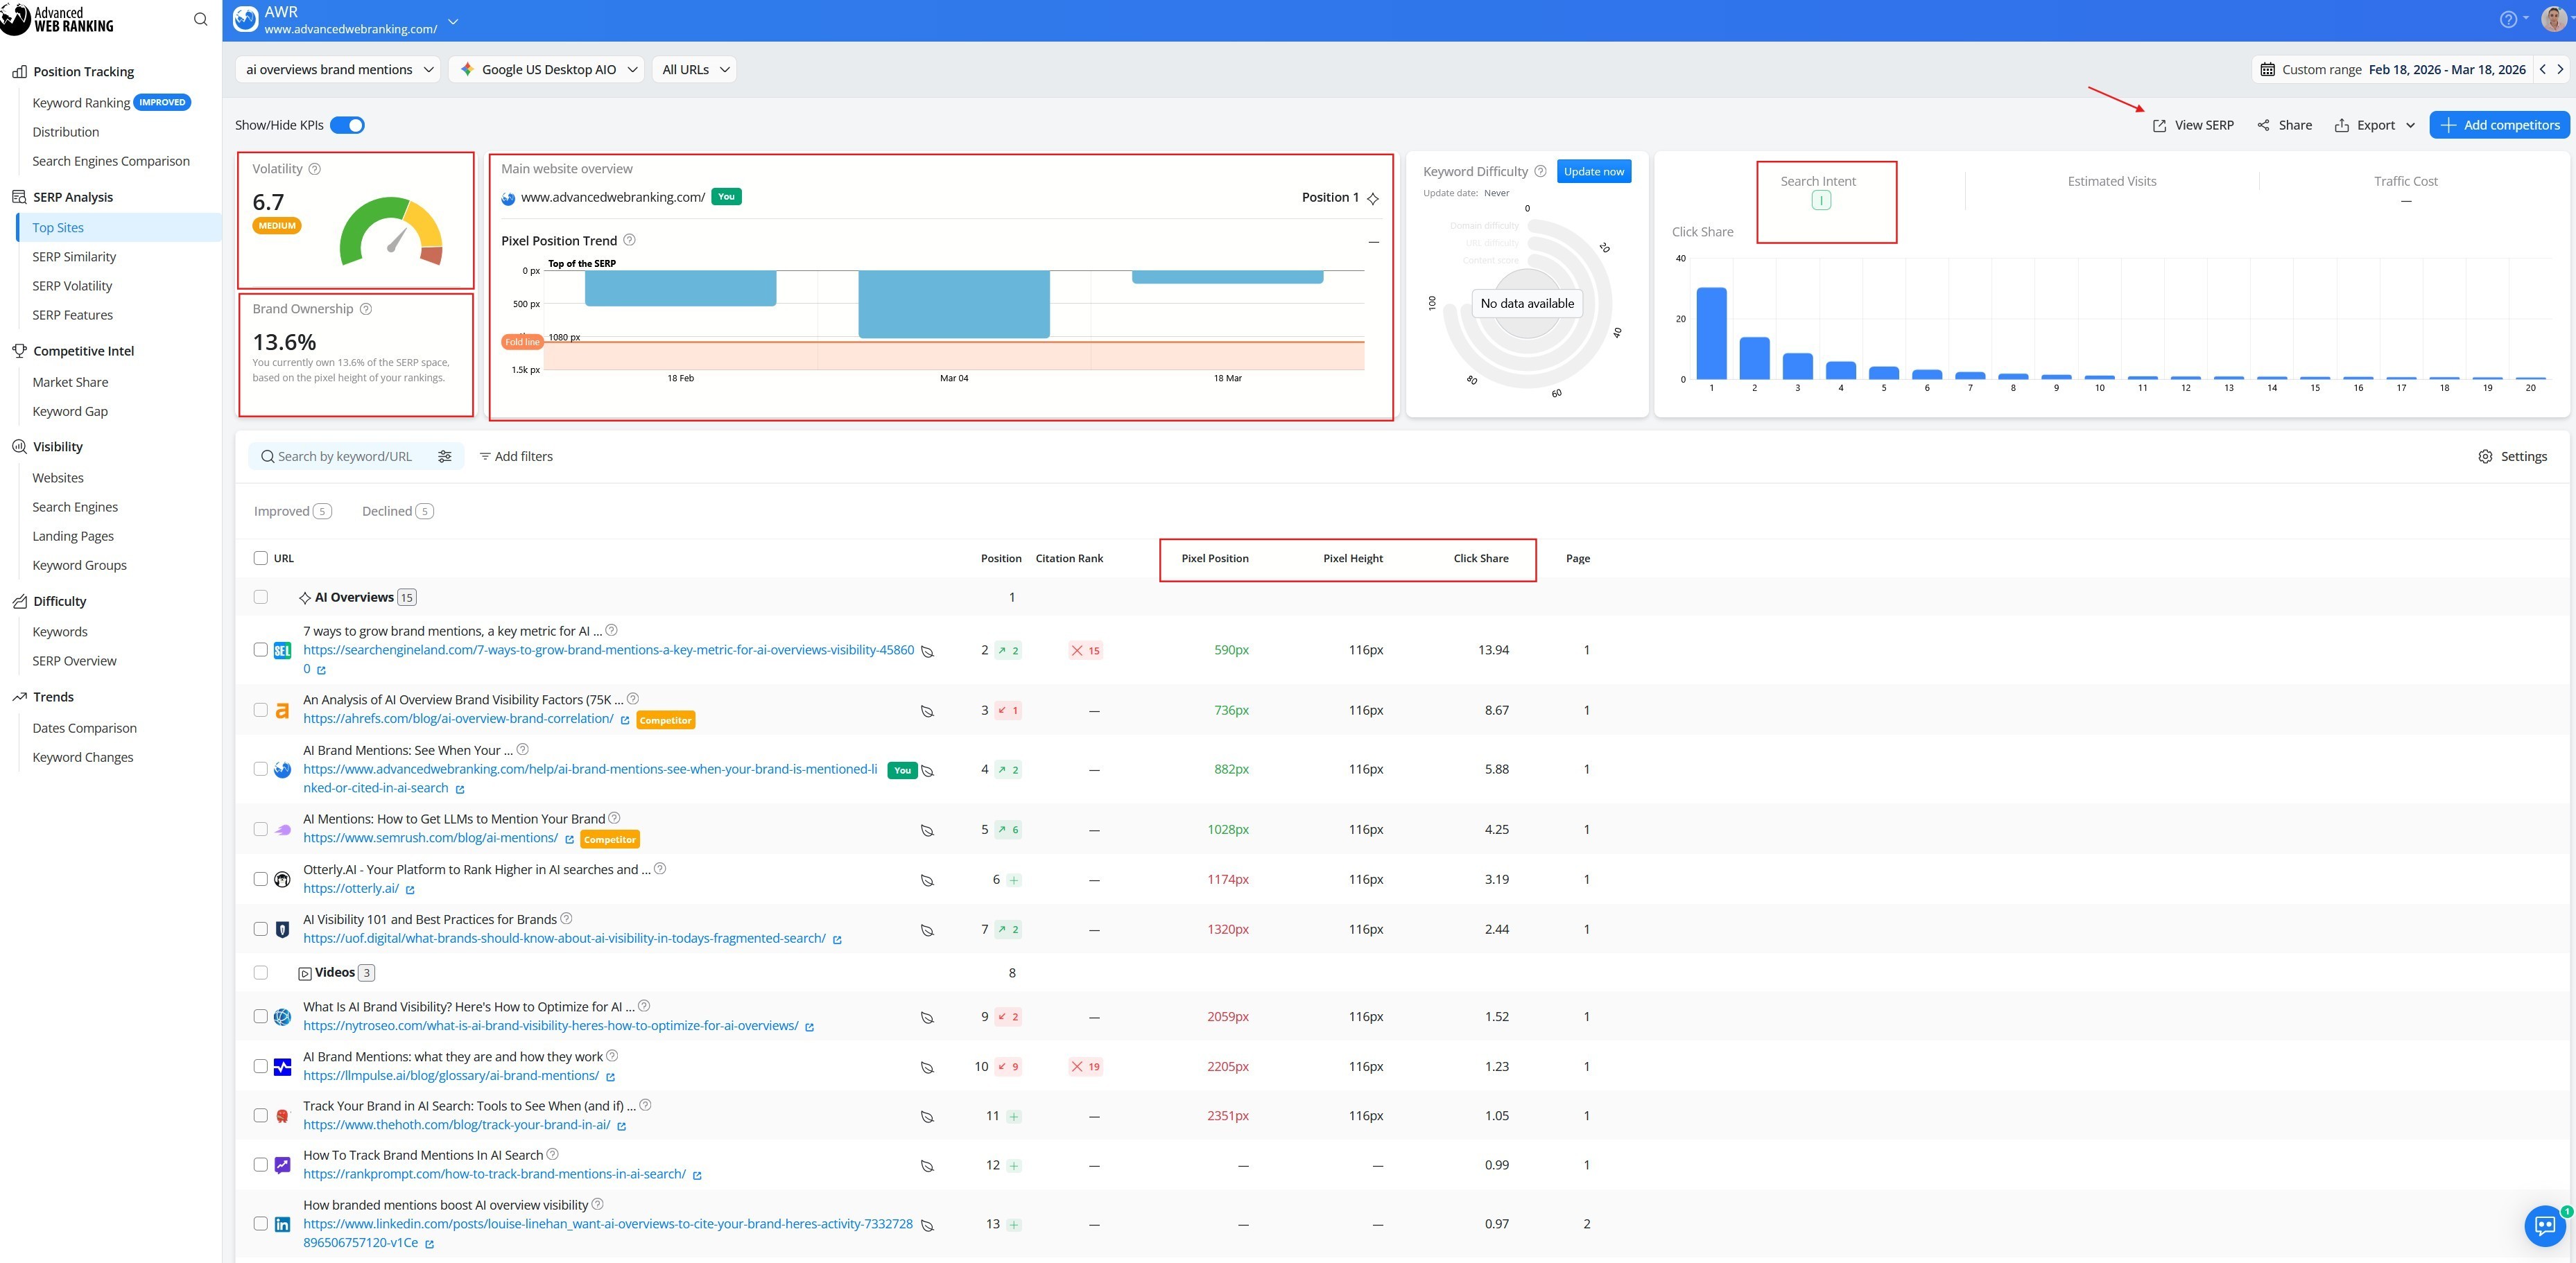
Task: Click the Volatility help icon
Action: tap(315, 169)
